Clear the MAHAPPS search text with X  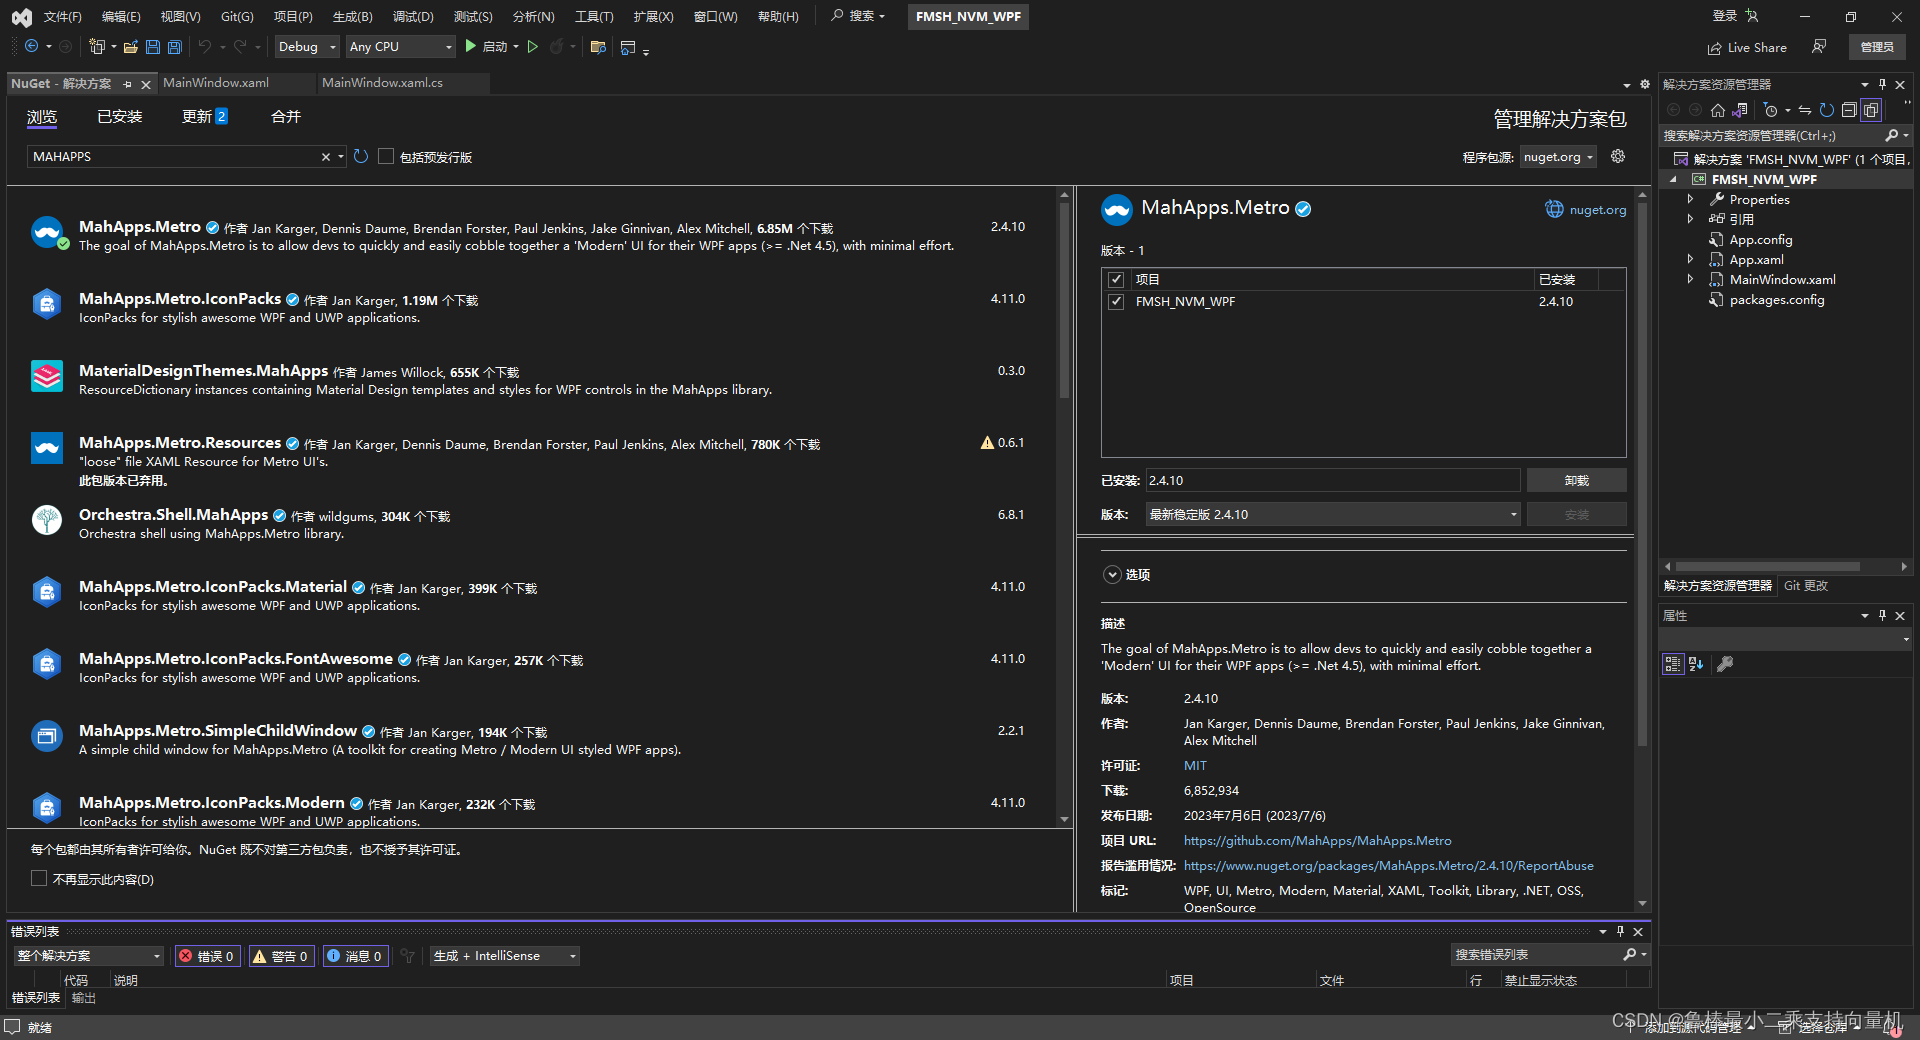tap(326, 157)
